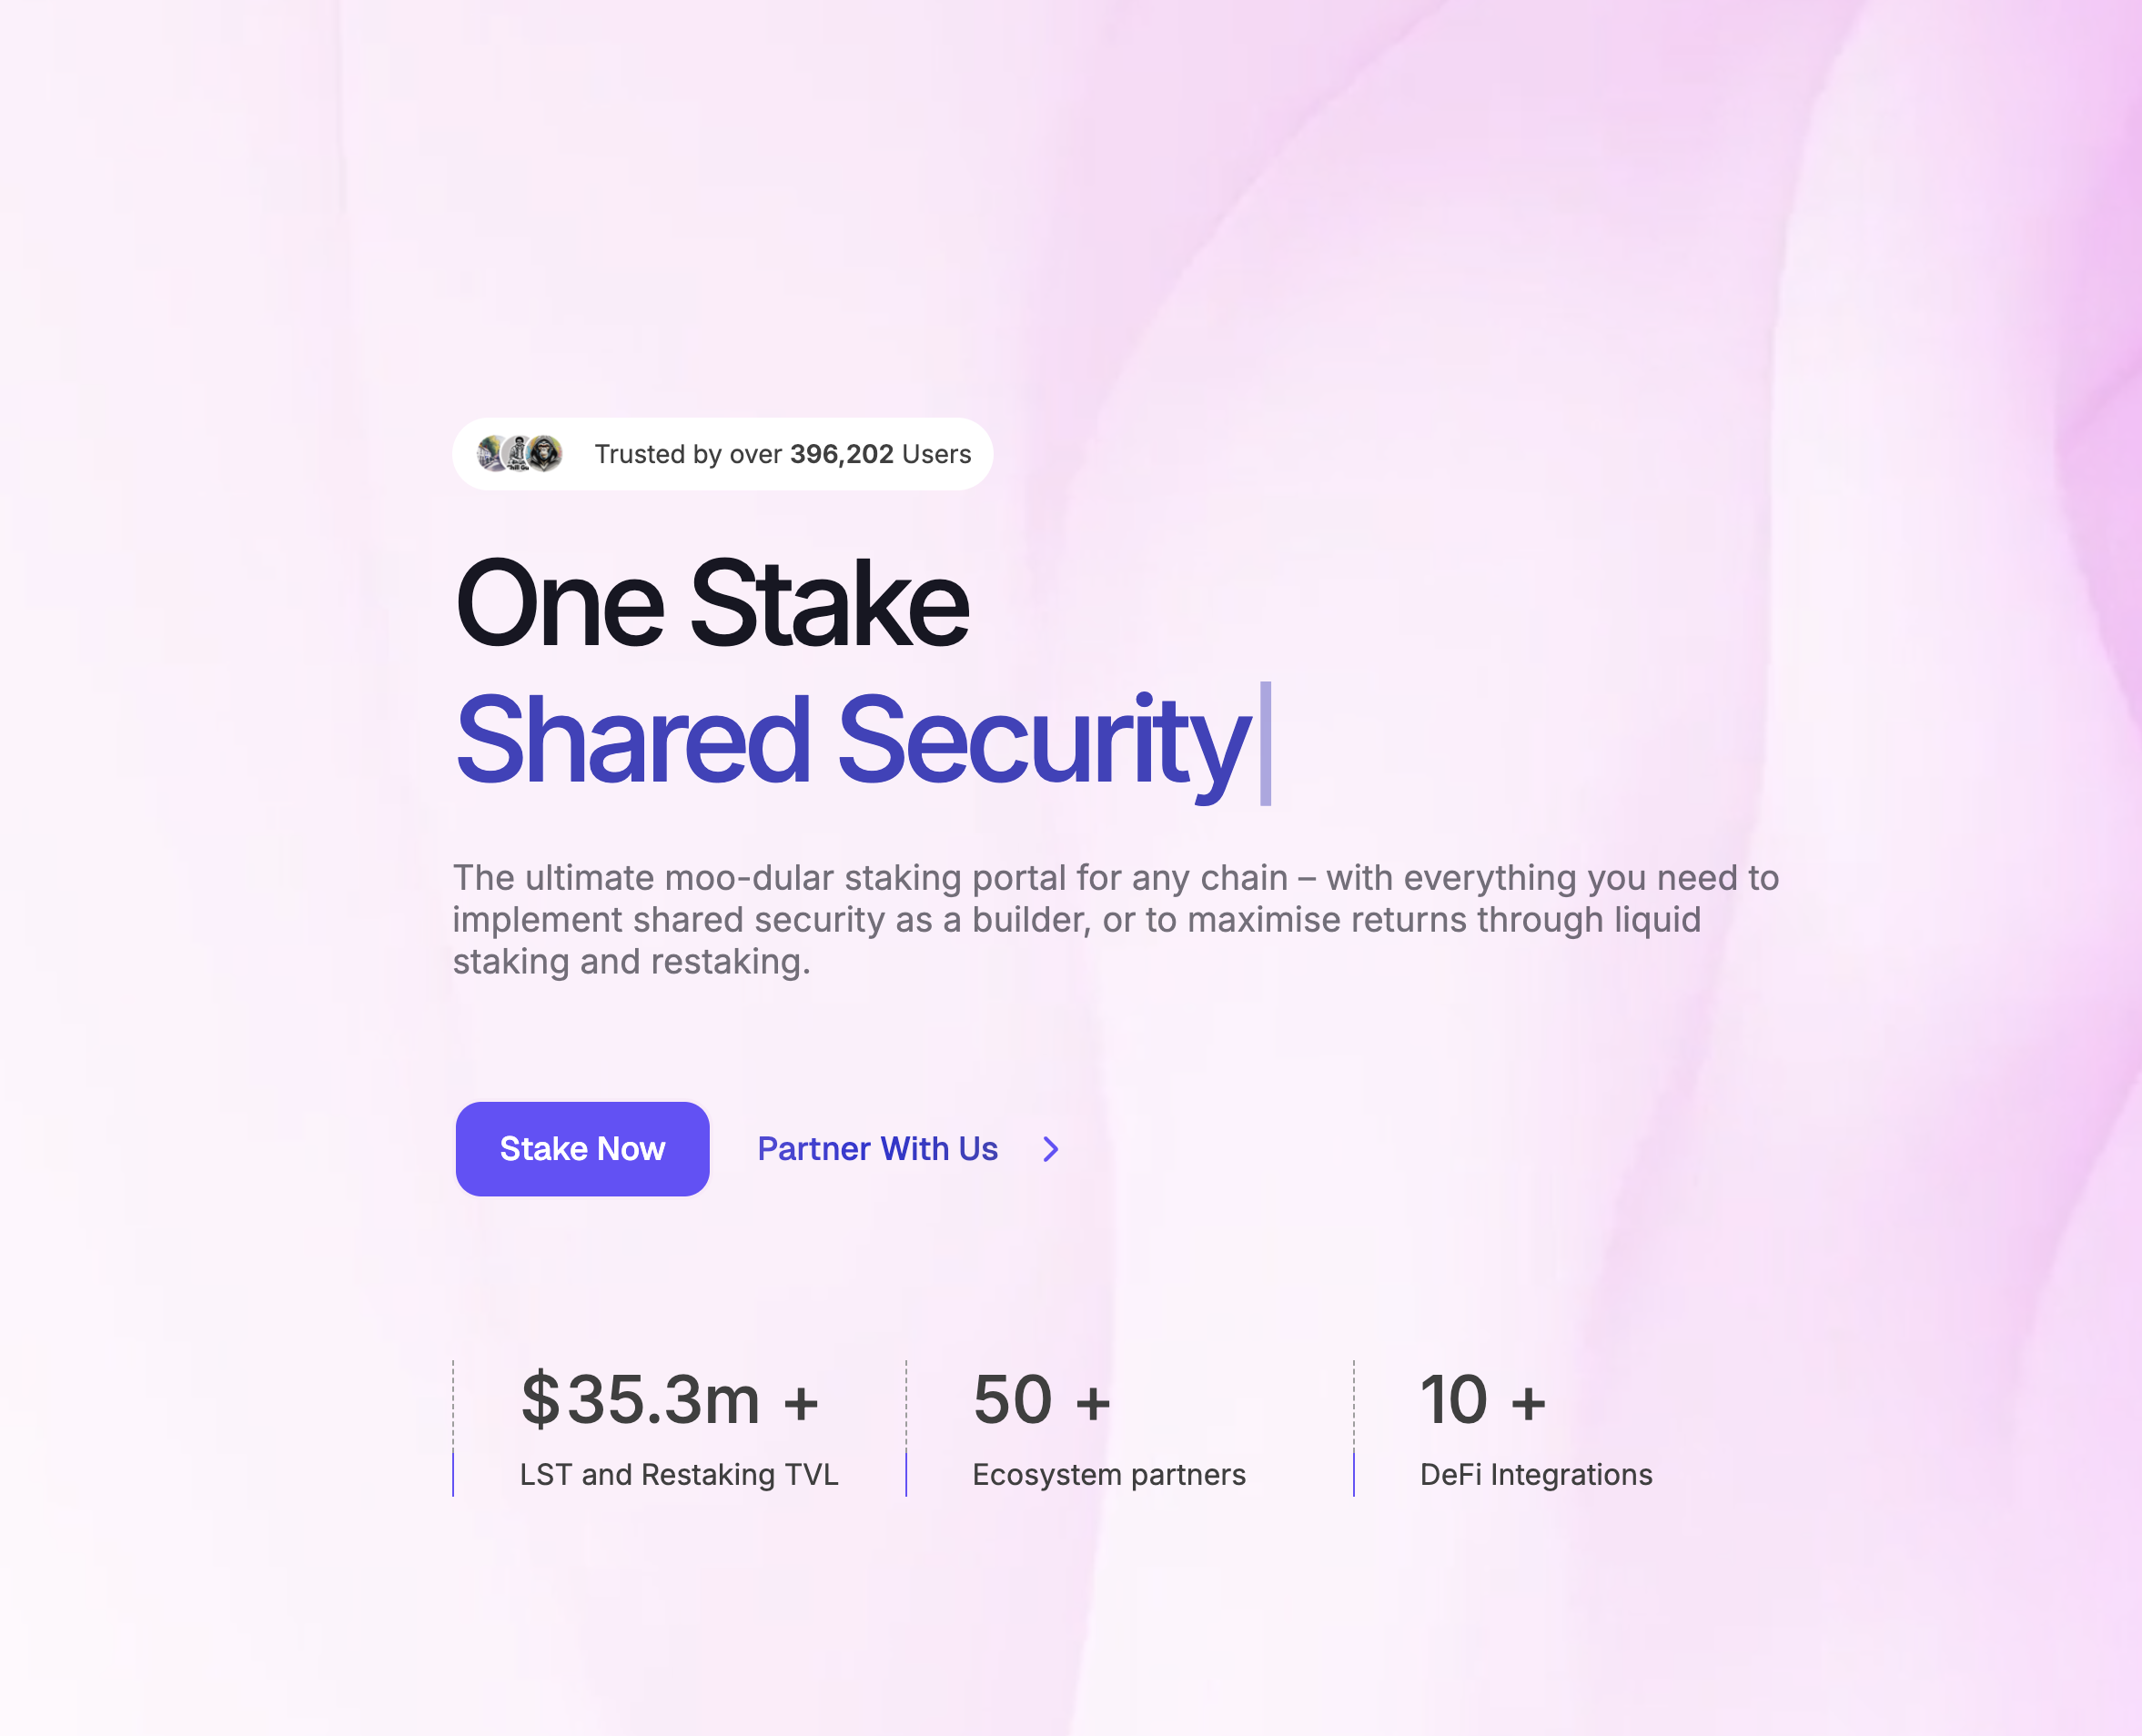Select the DeFi Integrations label

point(1535,1474)
